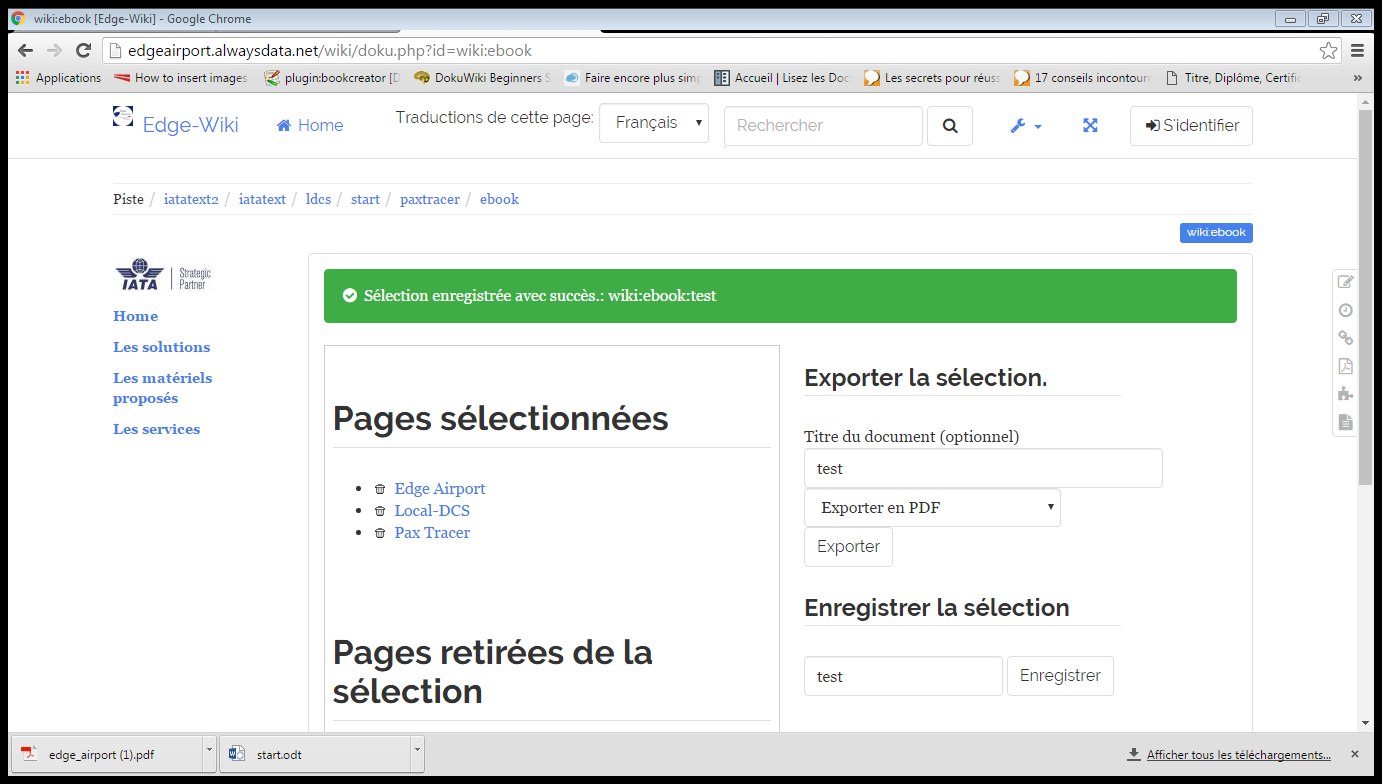Click the chain backlinks icon
This screenshot has width=1382, height=784.
1346,338
